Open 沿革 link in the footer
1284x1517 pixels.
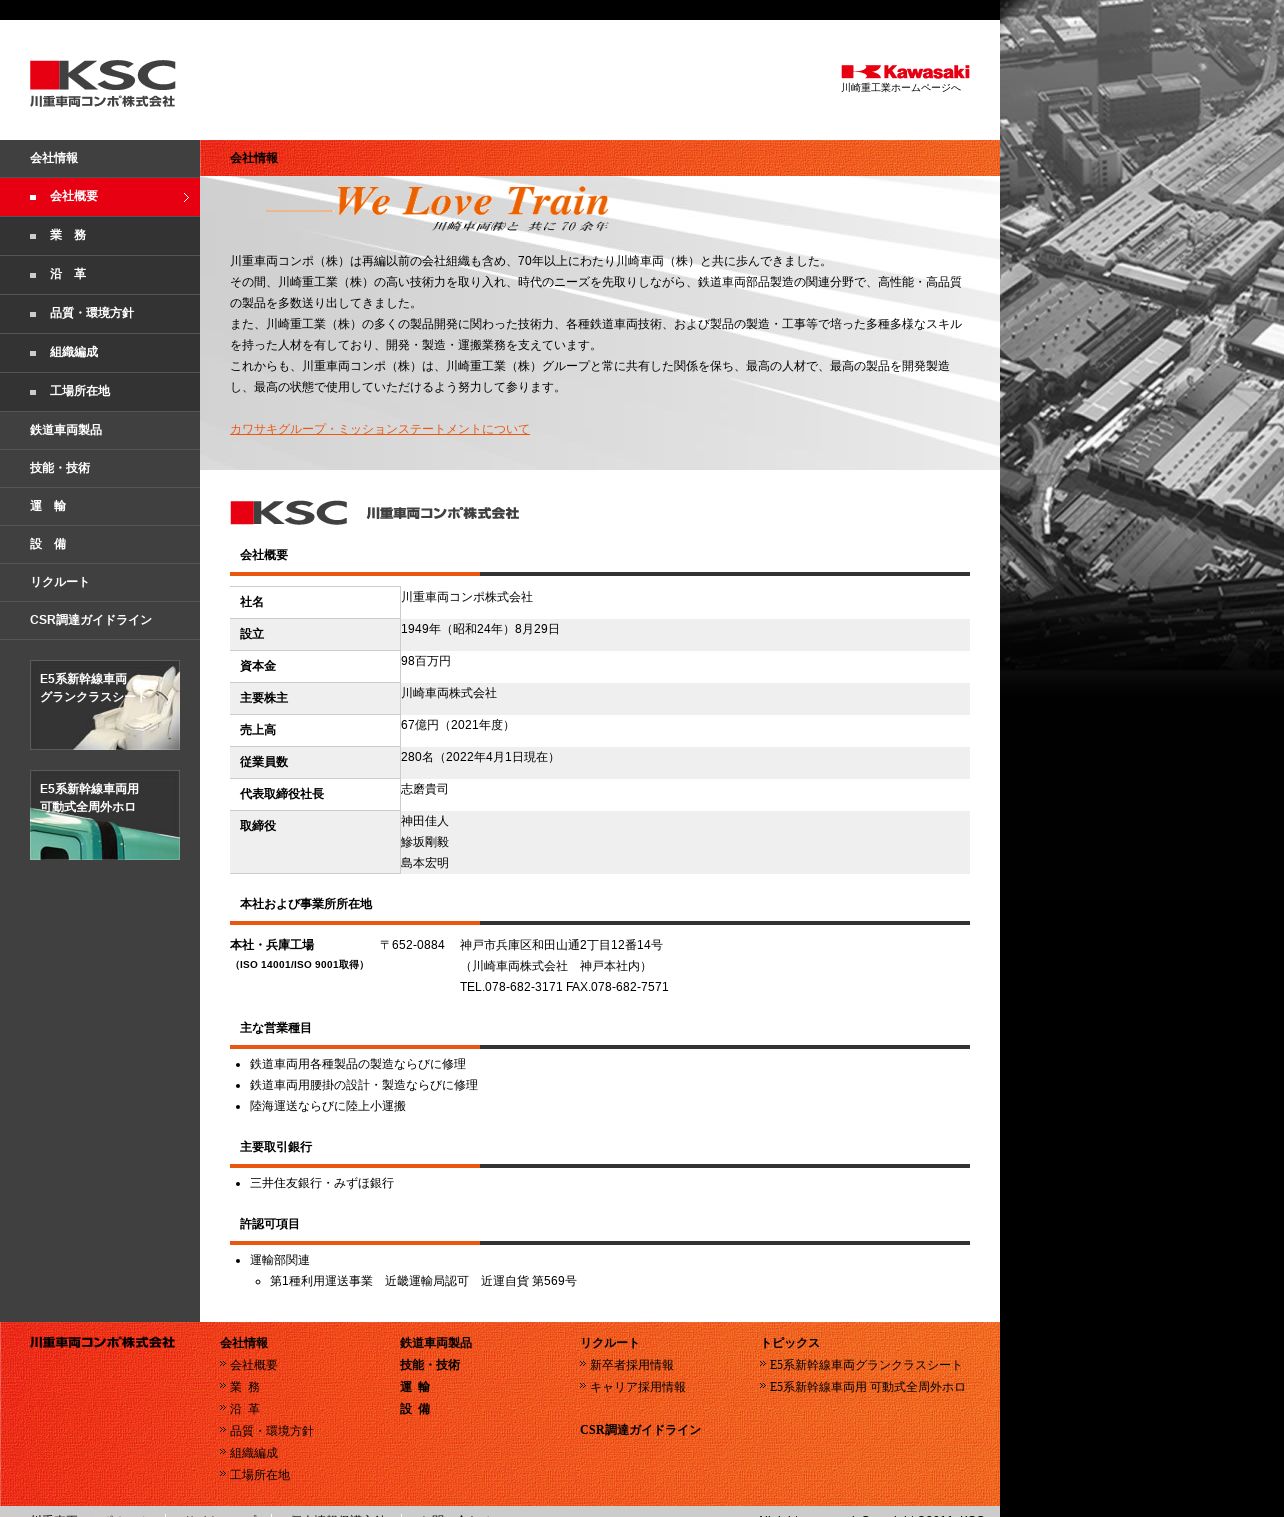point(245,1409)
